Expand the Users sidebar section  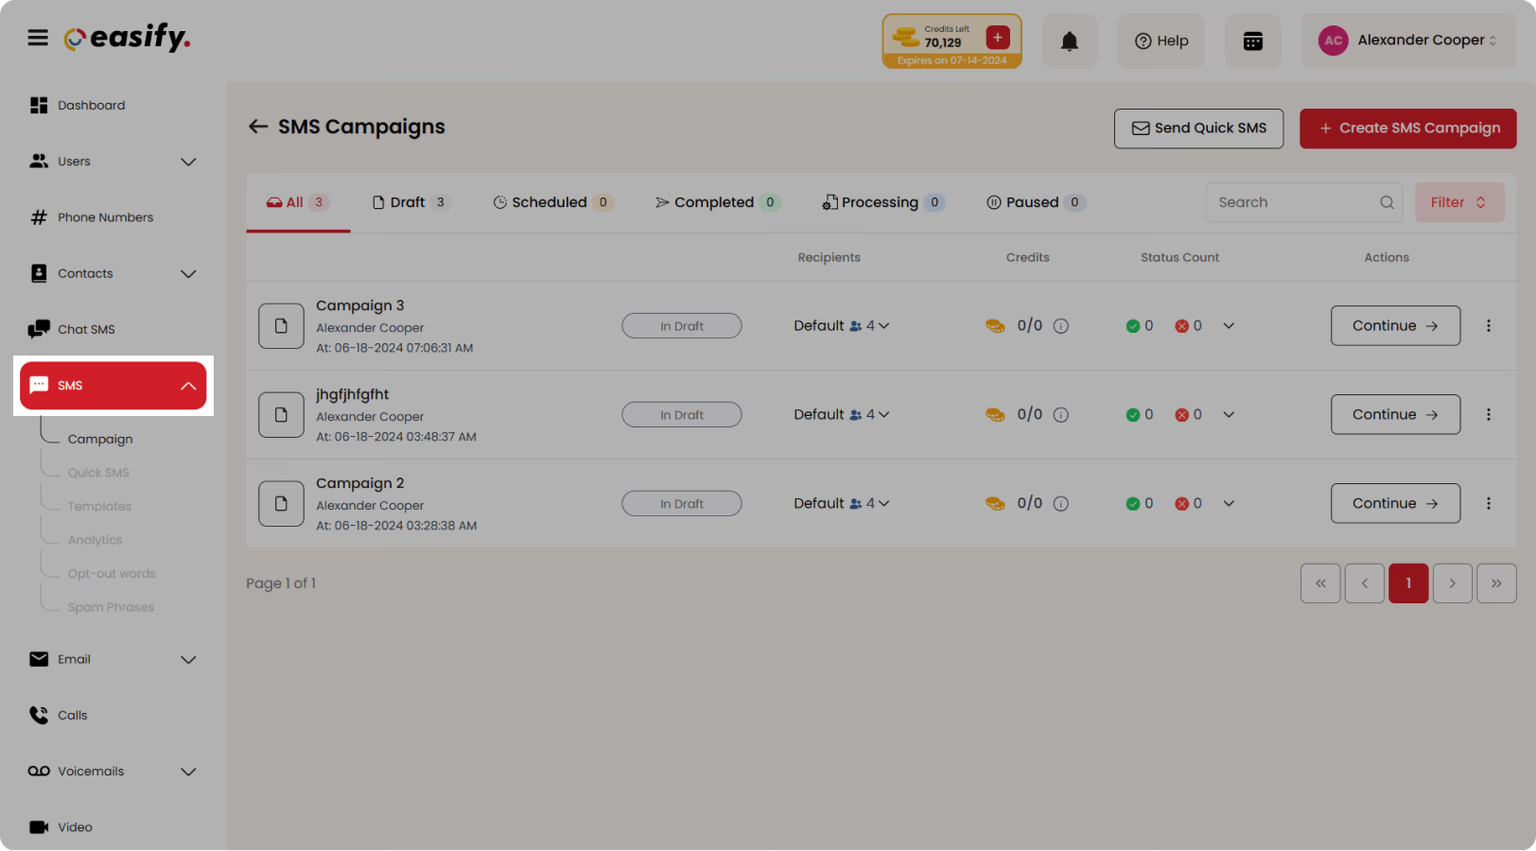coord(188,162)
